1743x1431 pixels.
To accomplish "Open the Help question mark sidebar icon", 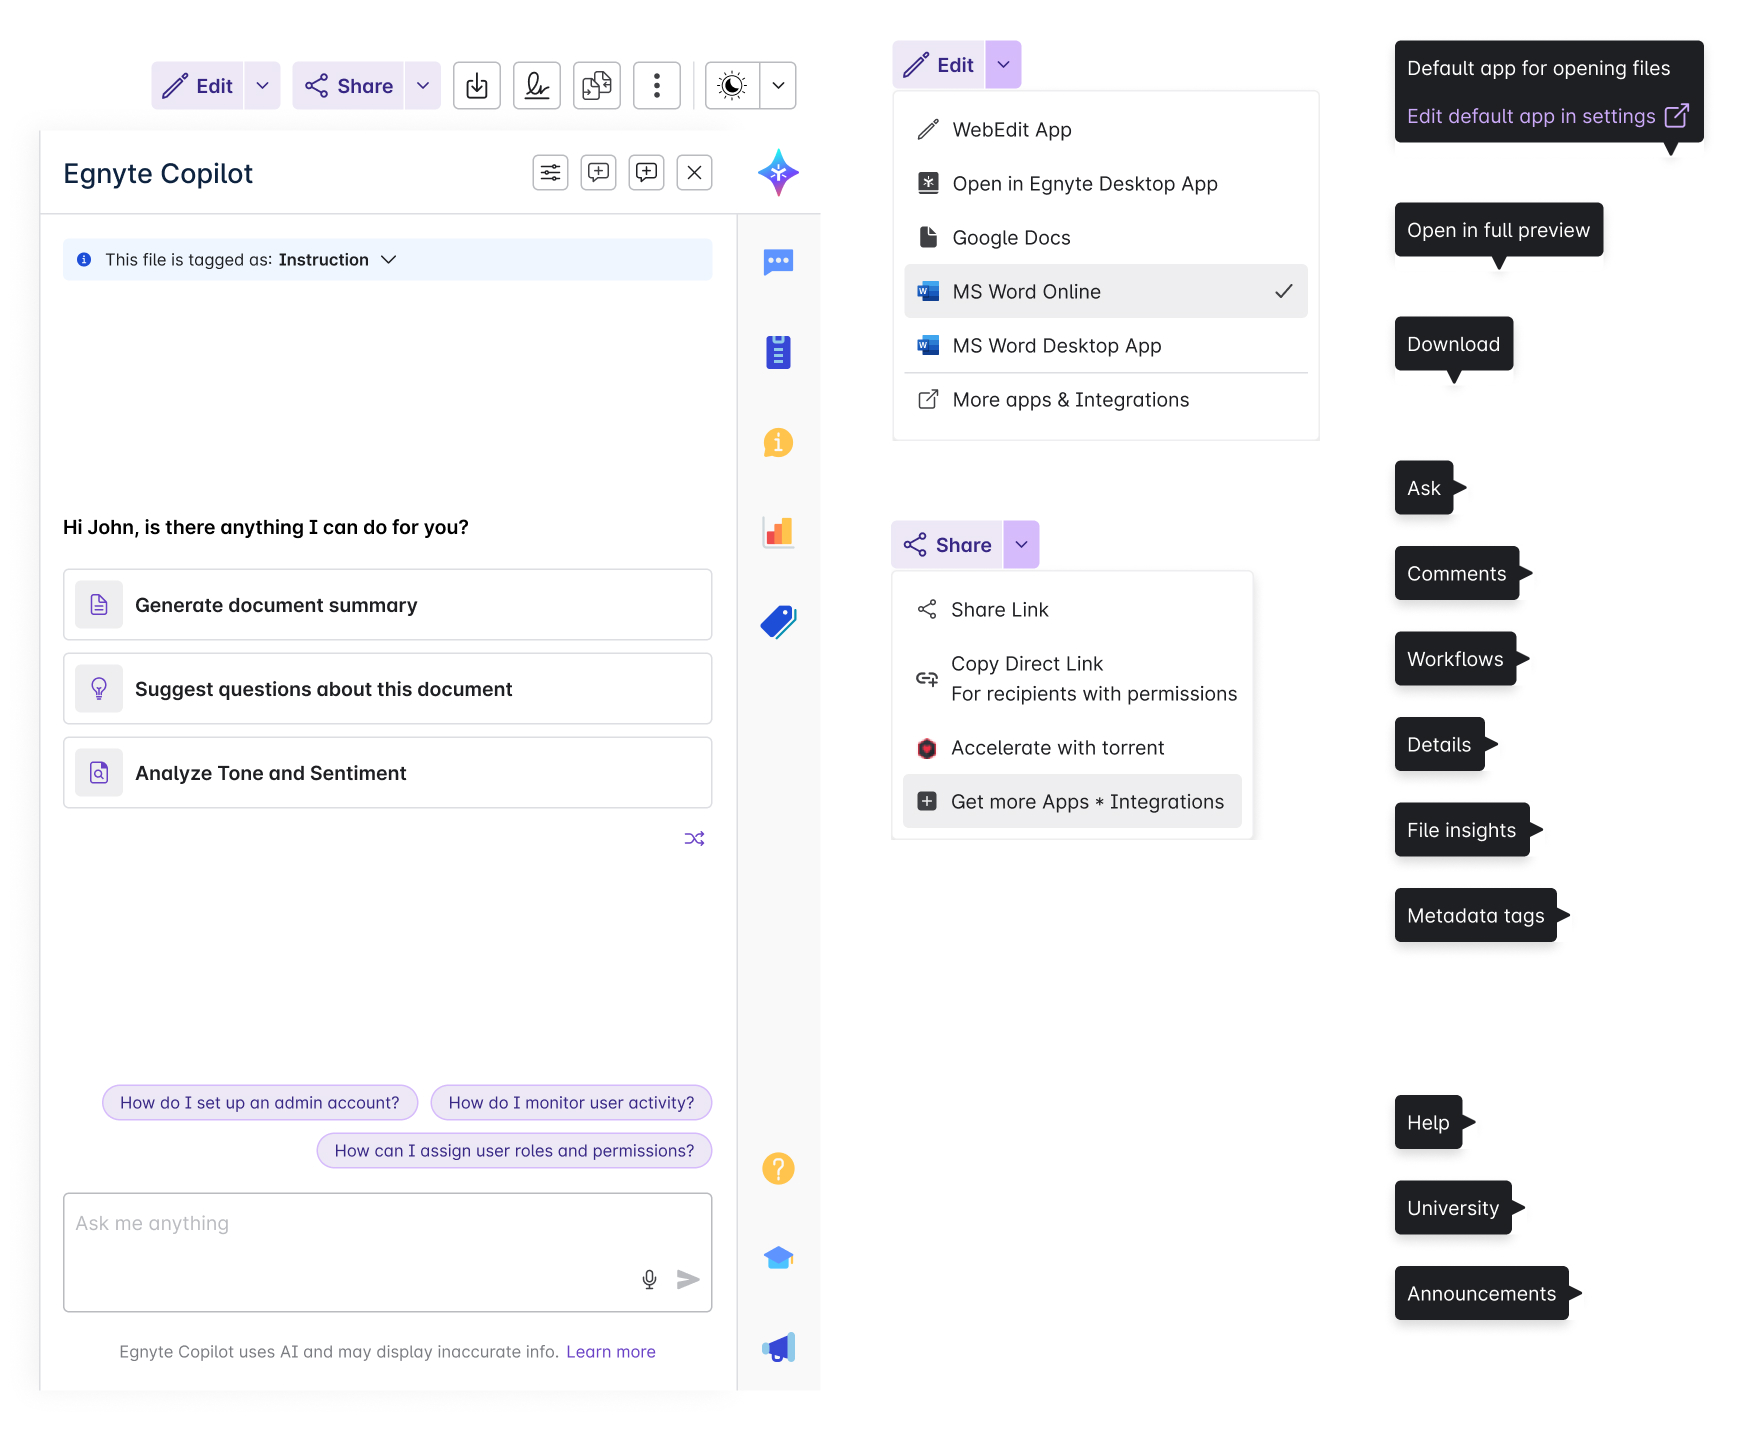I will (778, 1168).
